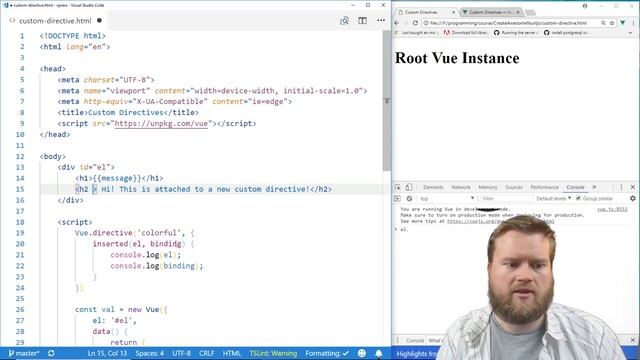
Task: Click the browser address bar
Action: click(510, 23)
